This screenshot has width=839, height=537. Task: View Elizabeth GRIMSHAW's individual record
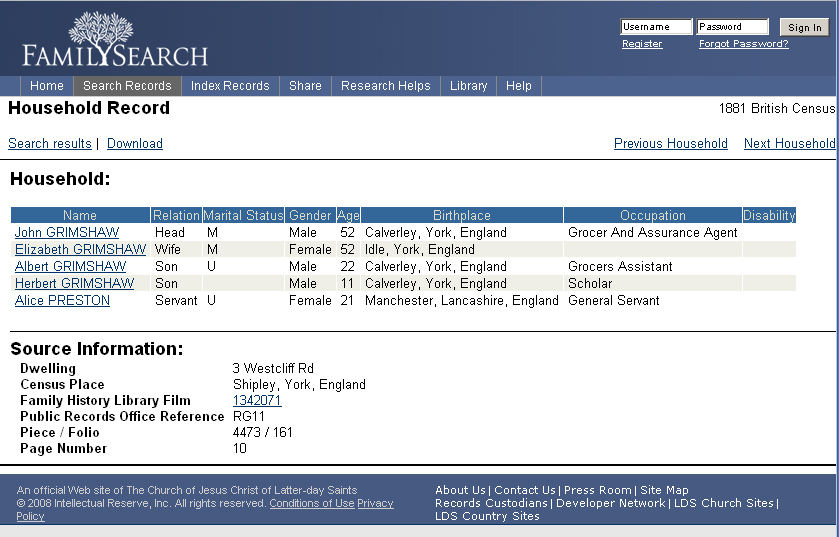[80, 250]
